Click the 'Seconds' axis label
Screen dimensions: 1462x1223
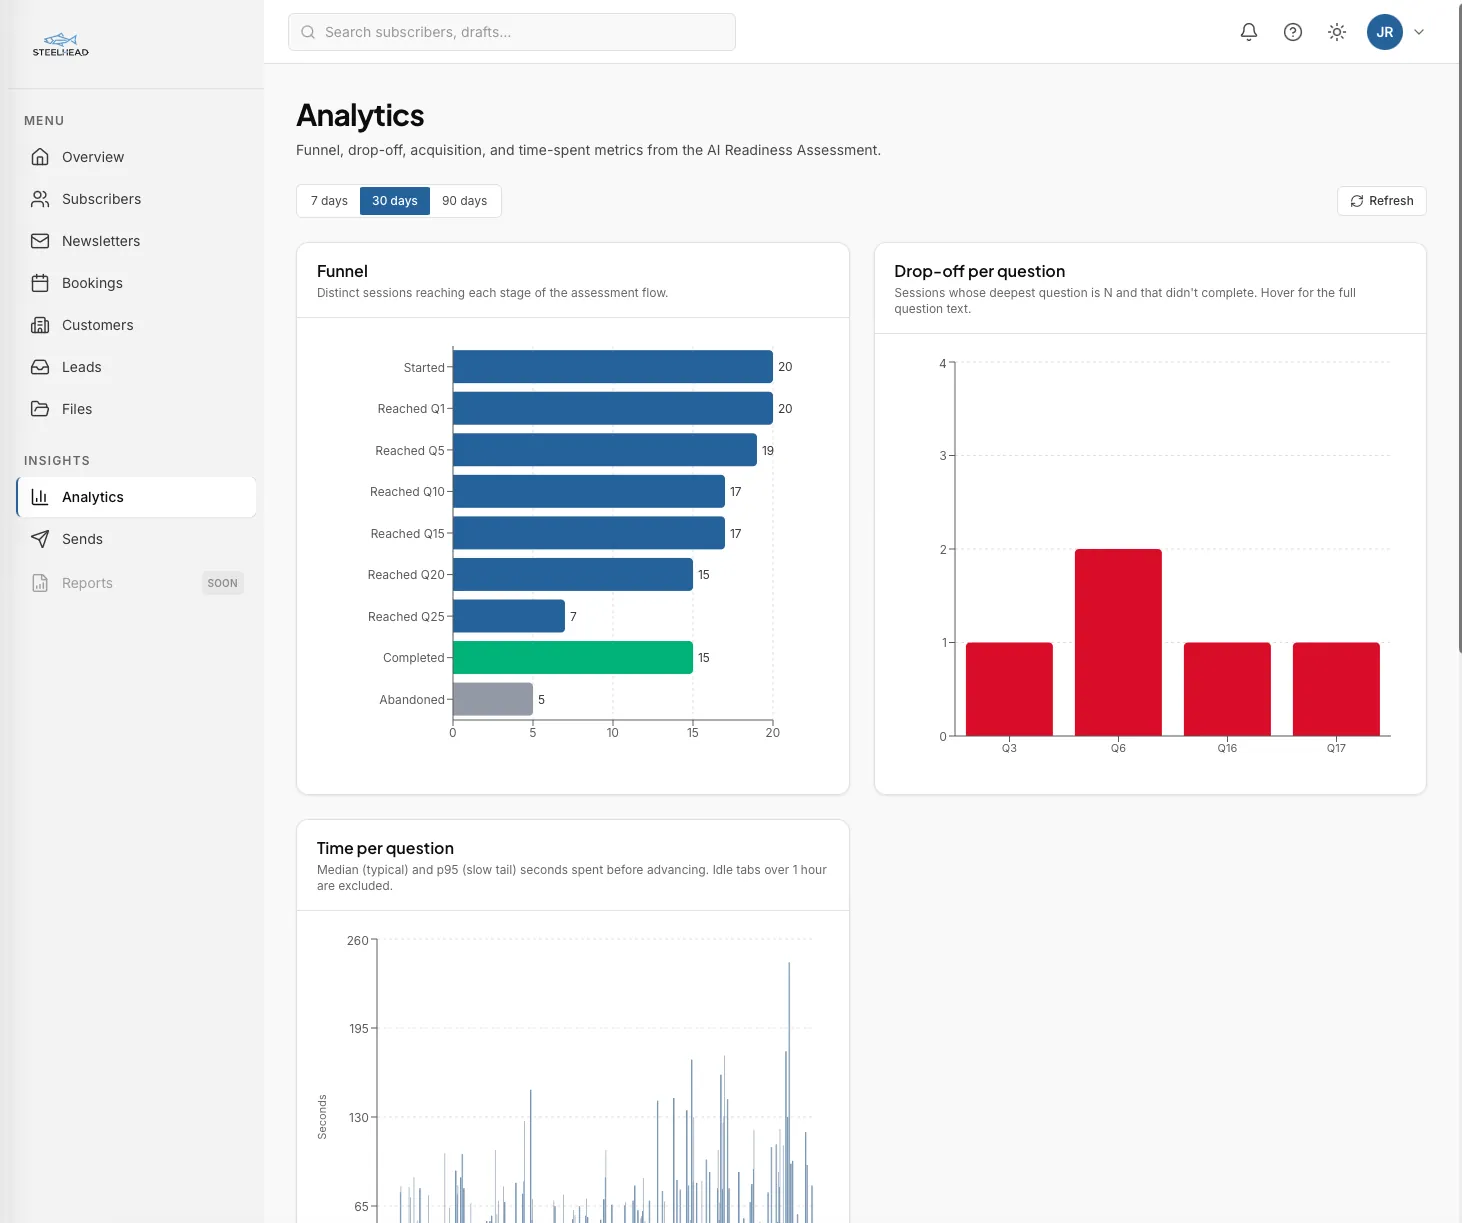(x=322, y=1117)
